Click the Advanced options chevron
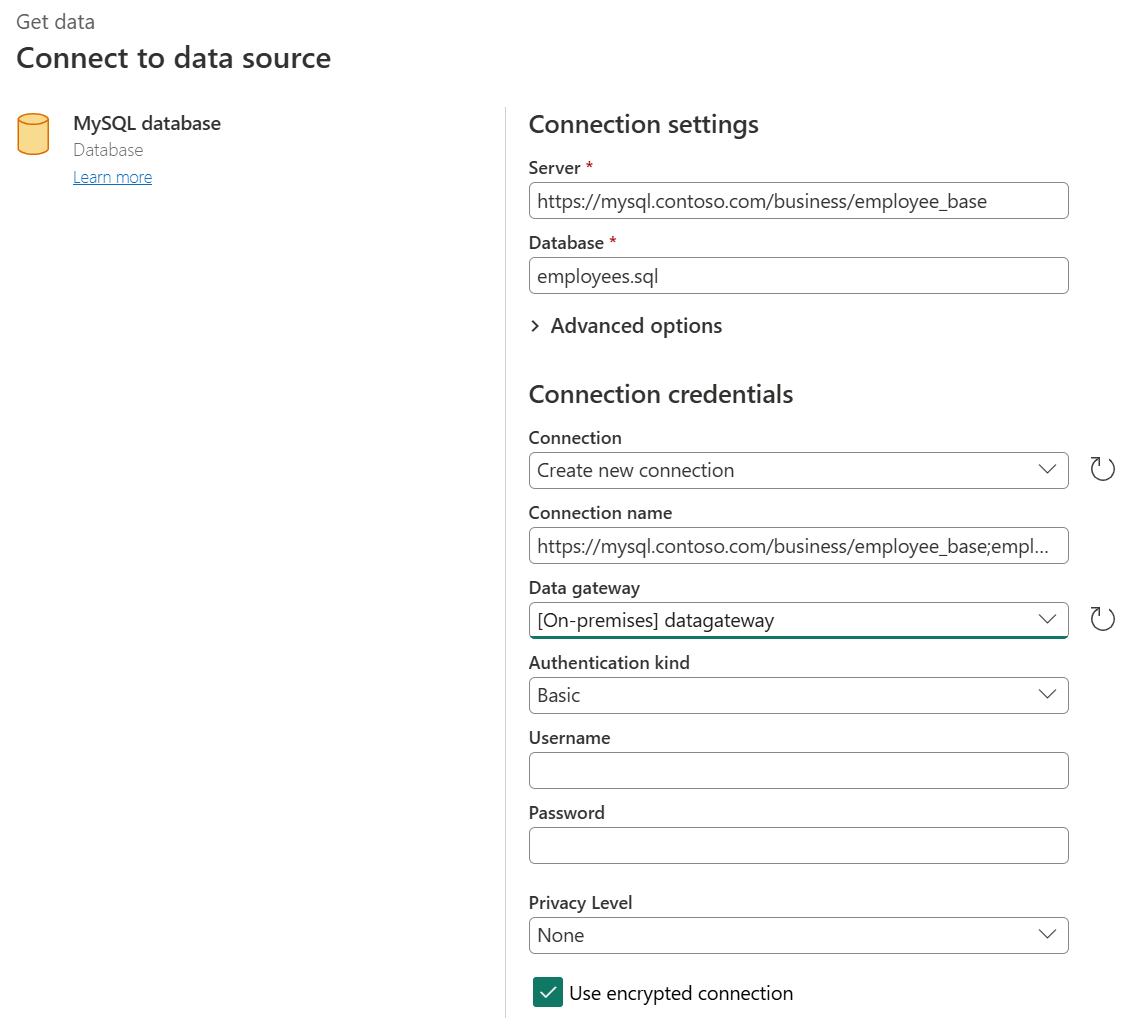Image resolution: width=1124 pixels, height=1018 pixels. click(534, 326)
